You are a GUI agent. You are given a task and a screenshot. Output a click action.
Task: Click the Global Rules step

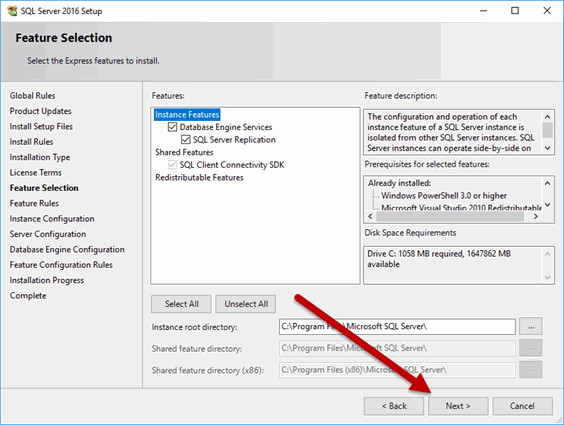tap(32, 96)
